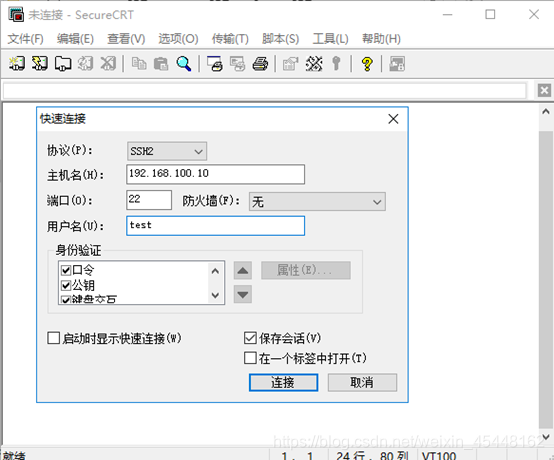Close the gray bar below the toolbar
Image resolution: width=554 pixels, height=460 pixels.
pyautogui.click(x=544, y=90)
